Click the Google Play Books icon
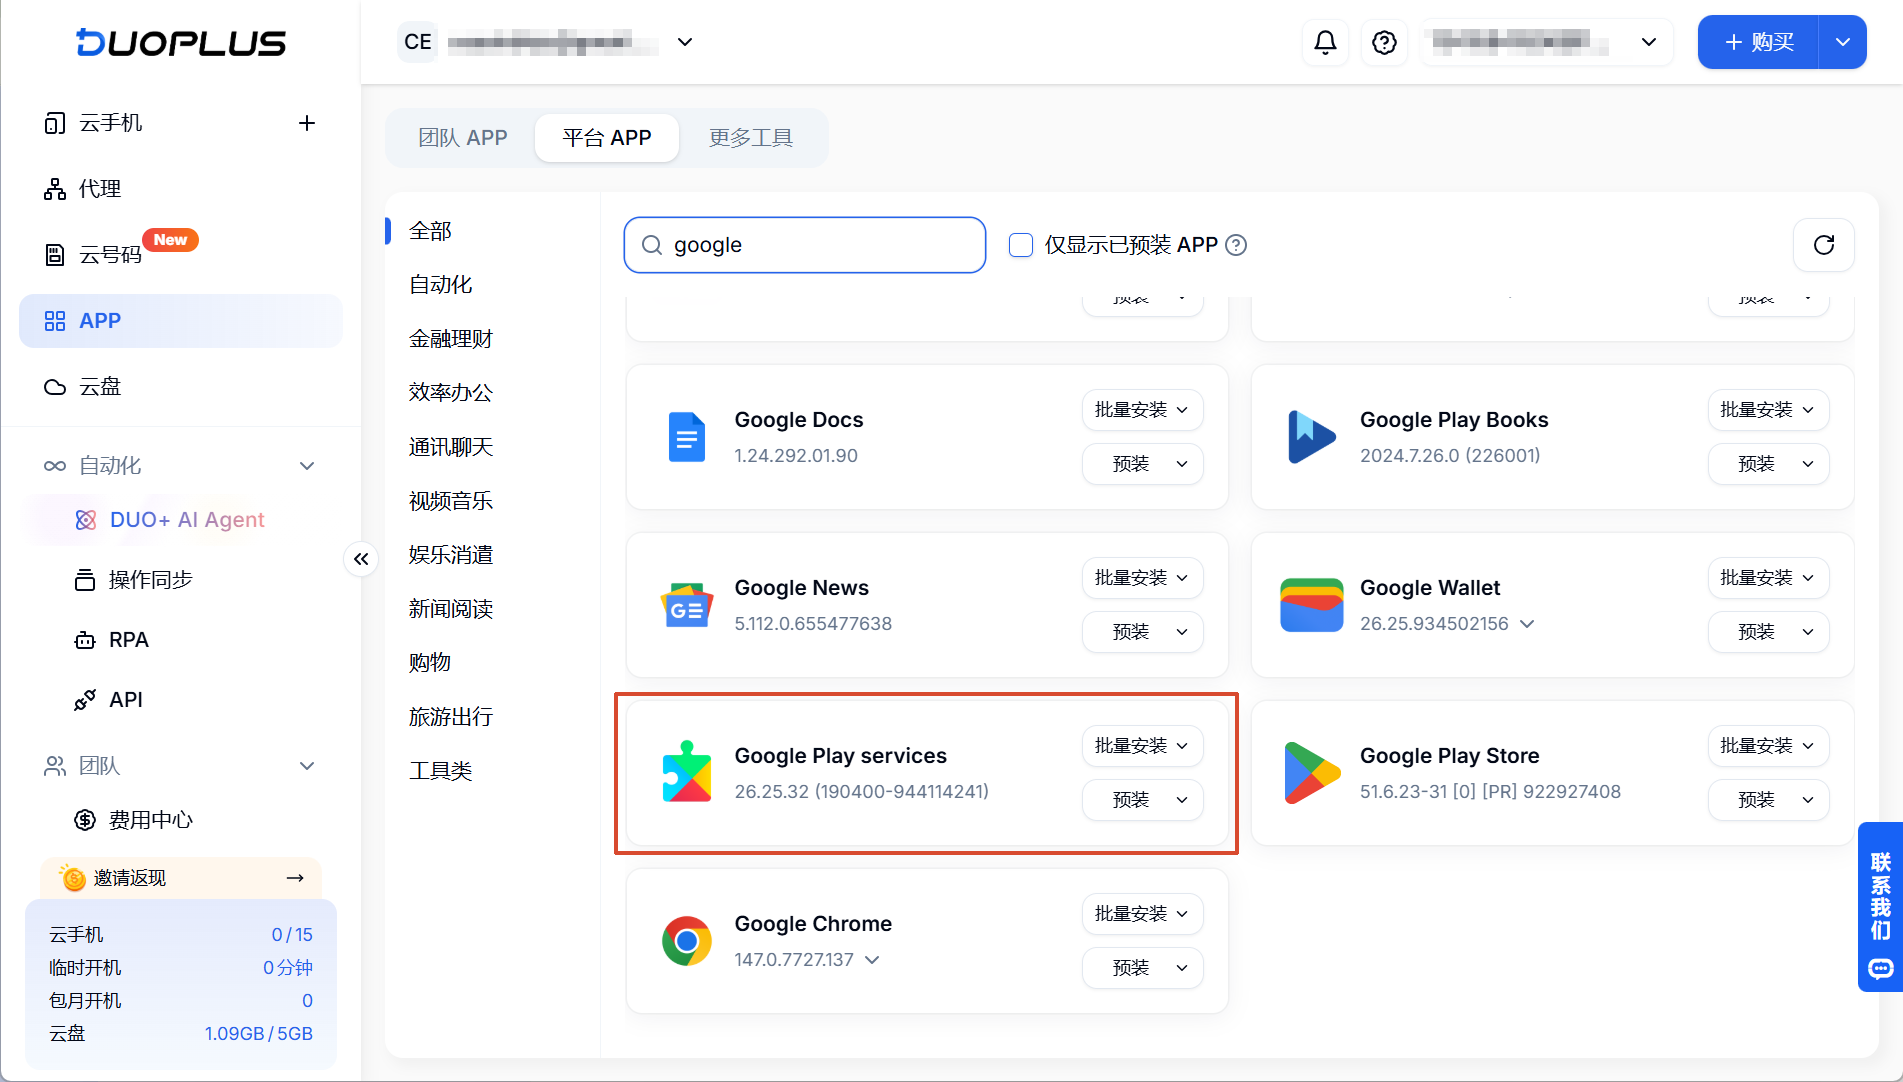This screenshot has width=1903, height=1082. click(1311, 437)
